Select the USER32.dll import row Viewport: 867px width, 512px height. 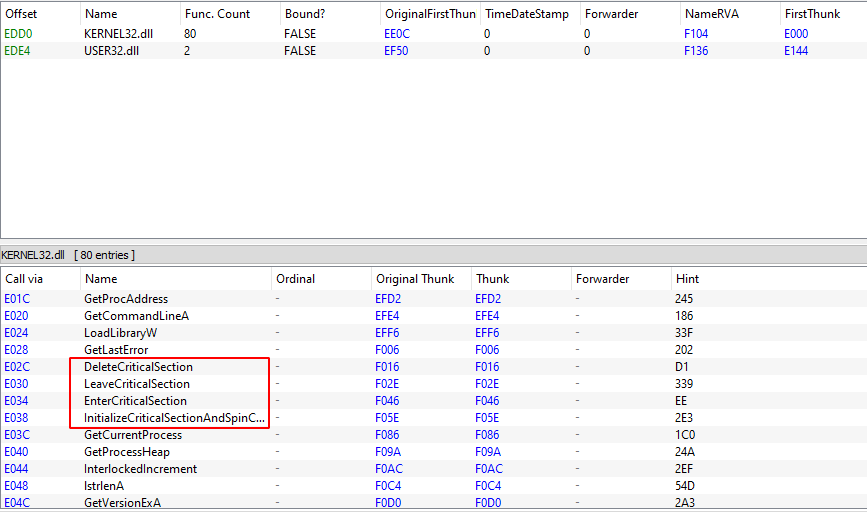[x=434, y=51]
